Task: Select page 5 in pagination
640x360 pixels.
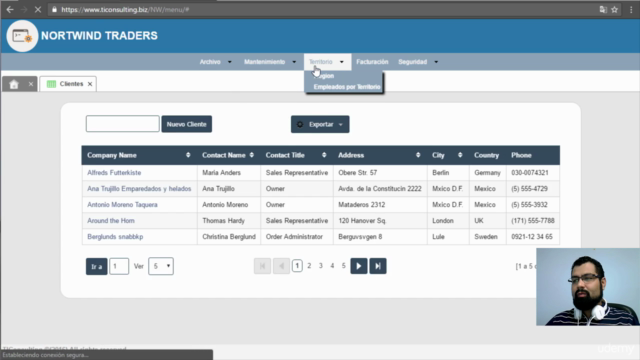Action: [344, 266]
